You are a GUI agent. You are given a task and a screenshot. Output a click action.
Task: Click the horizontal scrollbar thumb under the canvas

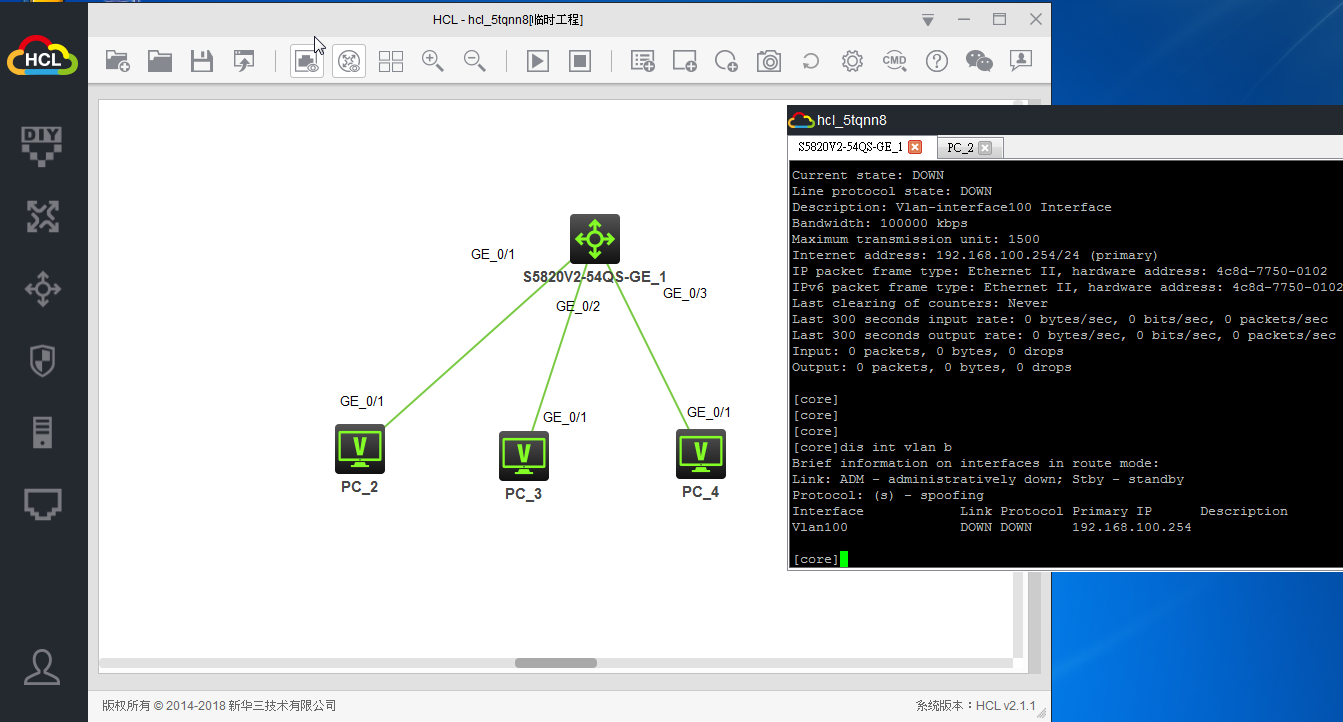point(556,663)
